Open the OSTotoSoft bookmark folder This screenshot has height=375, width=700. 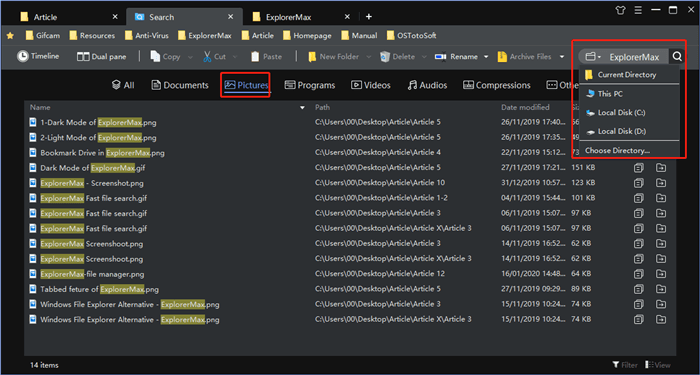[411, 35]
